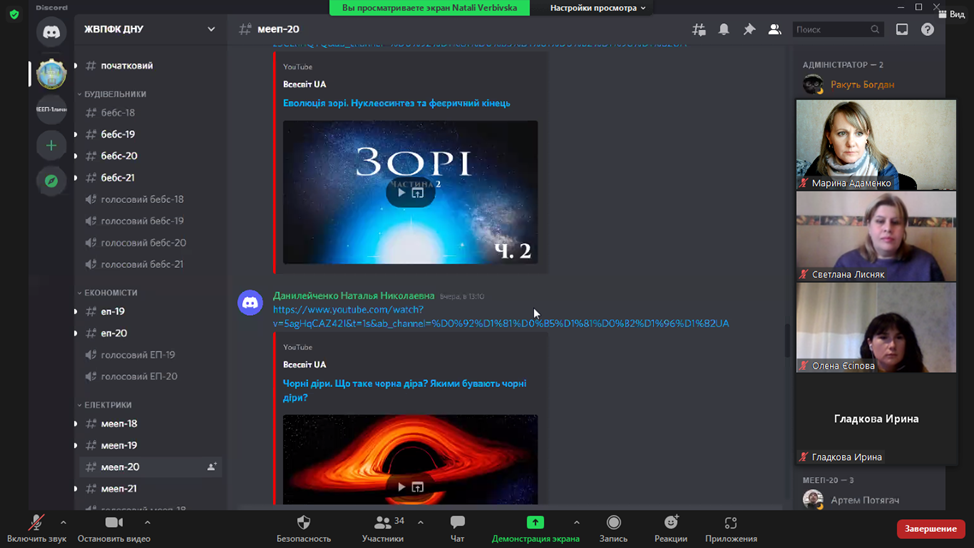Image resolution: width=974 pixels, height=548 pixels.
Task: Open Discord inbox icon
Action: pos(902,29)
